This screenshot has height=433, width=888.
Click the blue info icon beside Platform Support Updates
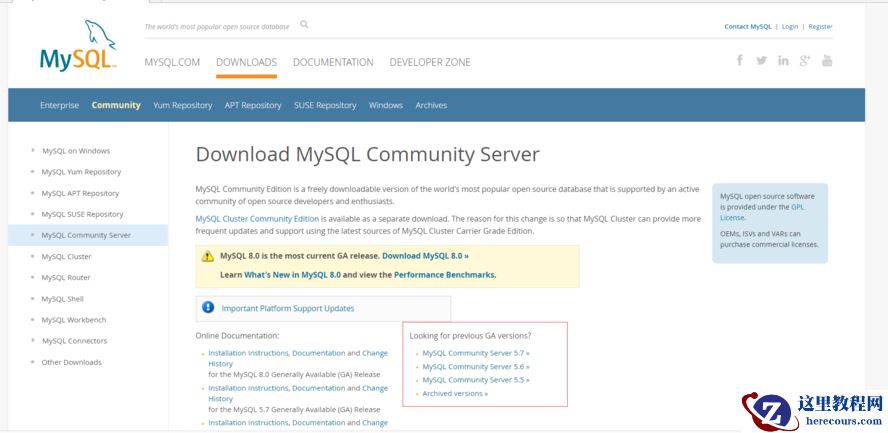[208, 307]
